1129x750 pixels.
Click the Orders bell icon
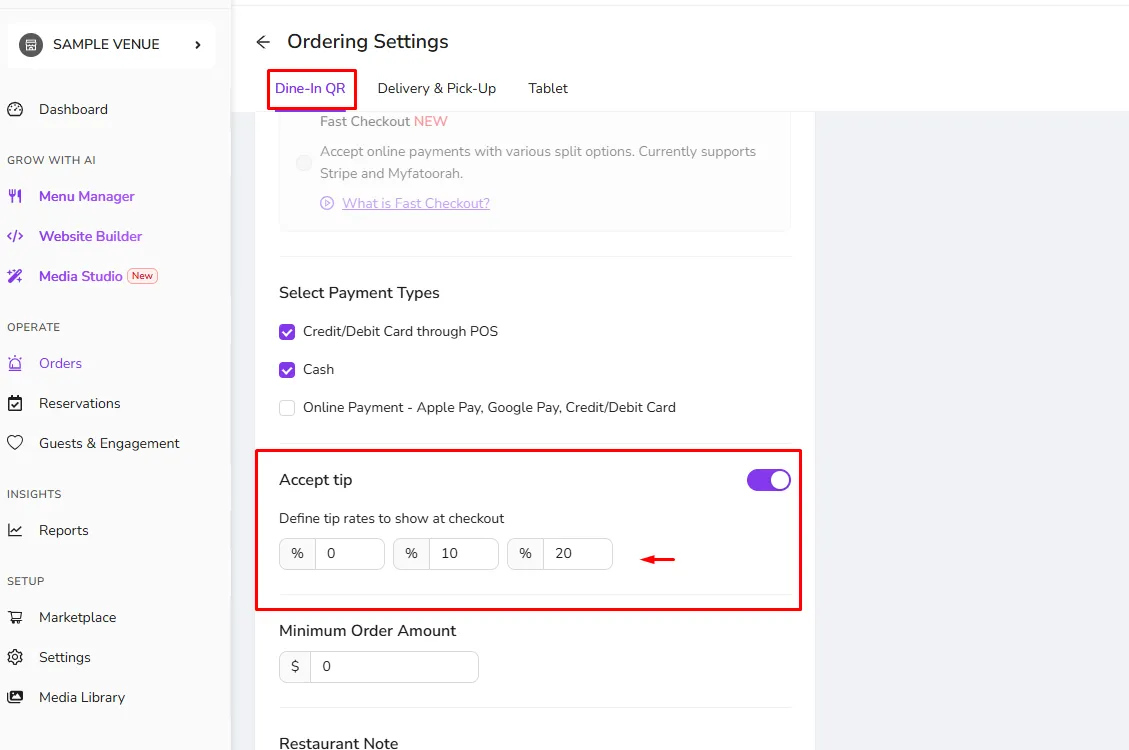point(15,363)
